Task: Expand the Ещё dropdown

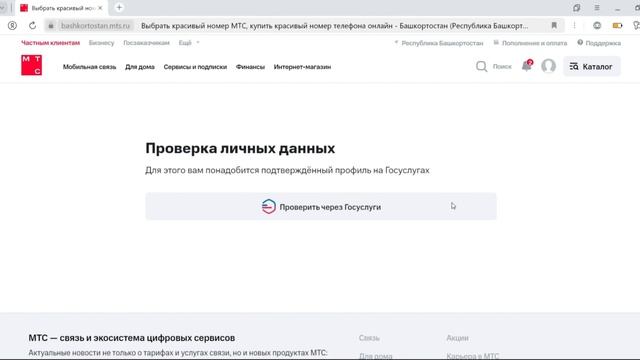Action: tap(189, 43)
